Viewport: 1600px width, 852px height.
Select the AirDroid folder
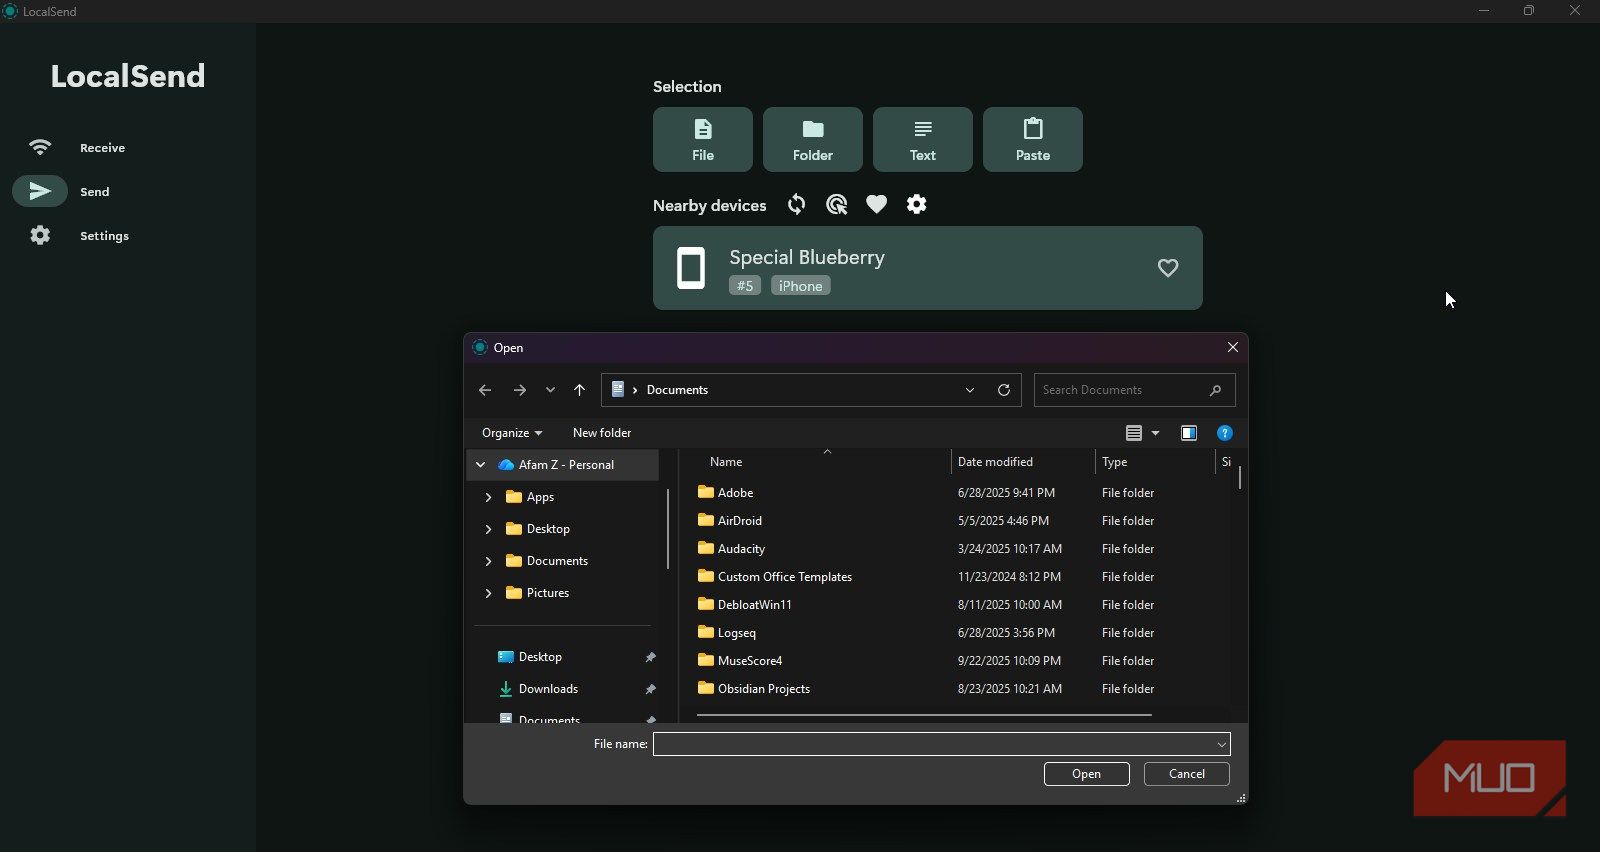(740, 521)
